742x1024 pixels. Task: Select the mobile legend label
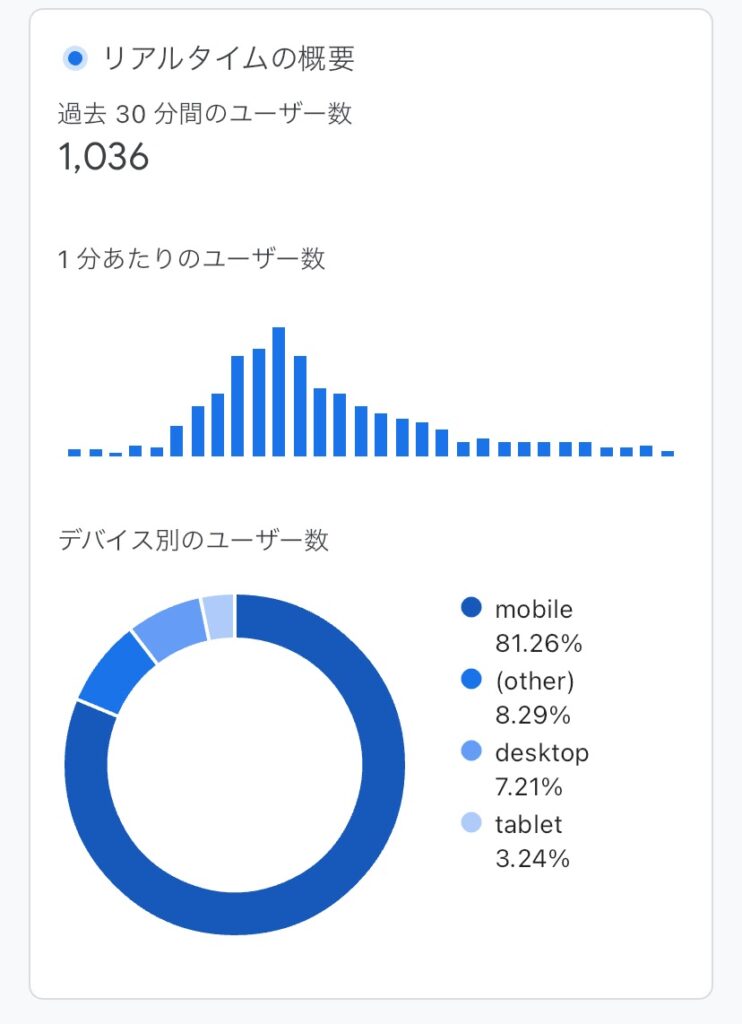pyautogui.click(x=534, y=609)
